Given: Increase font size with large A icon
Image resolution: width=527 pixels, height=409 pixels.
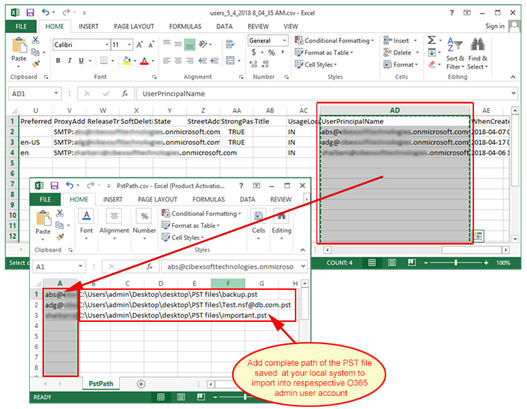Looking at the screenshot, I should (140, 44).
